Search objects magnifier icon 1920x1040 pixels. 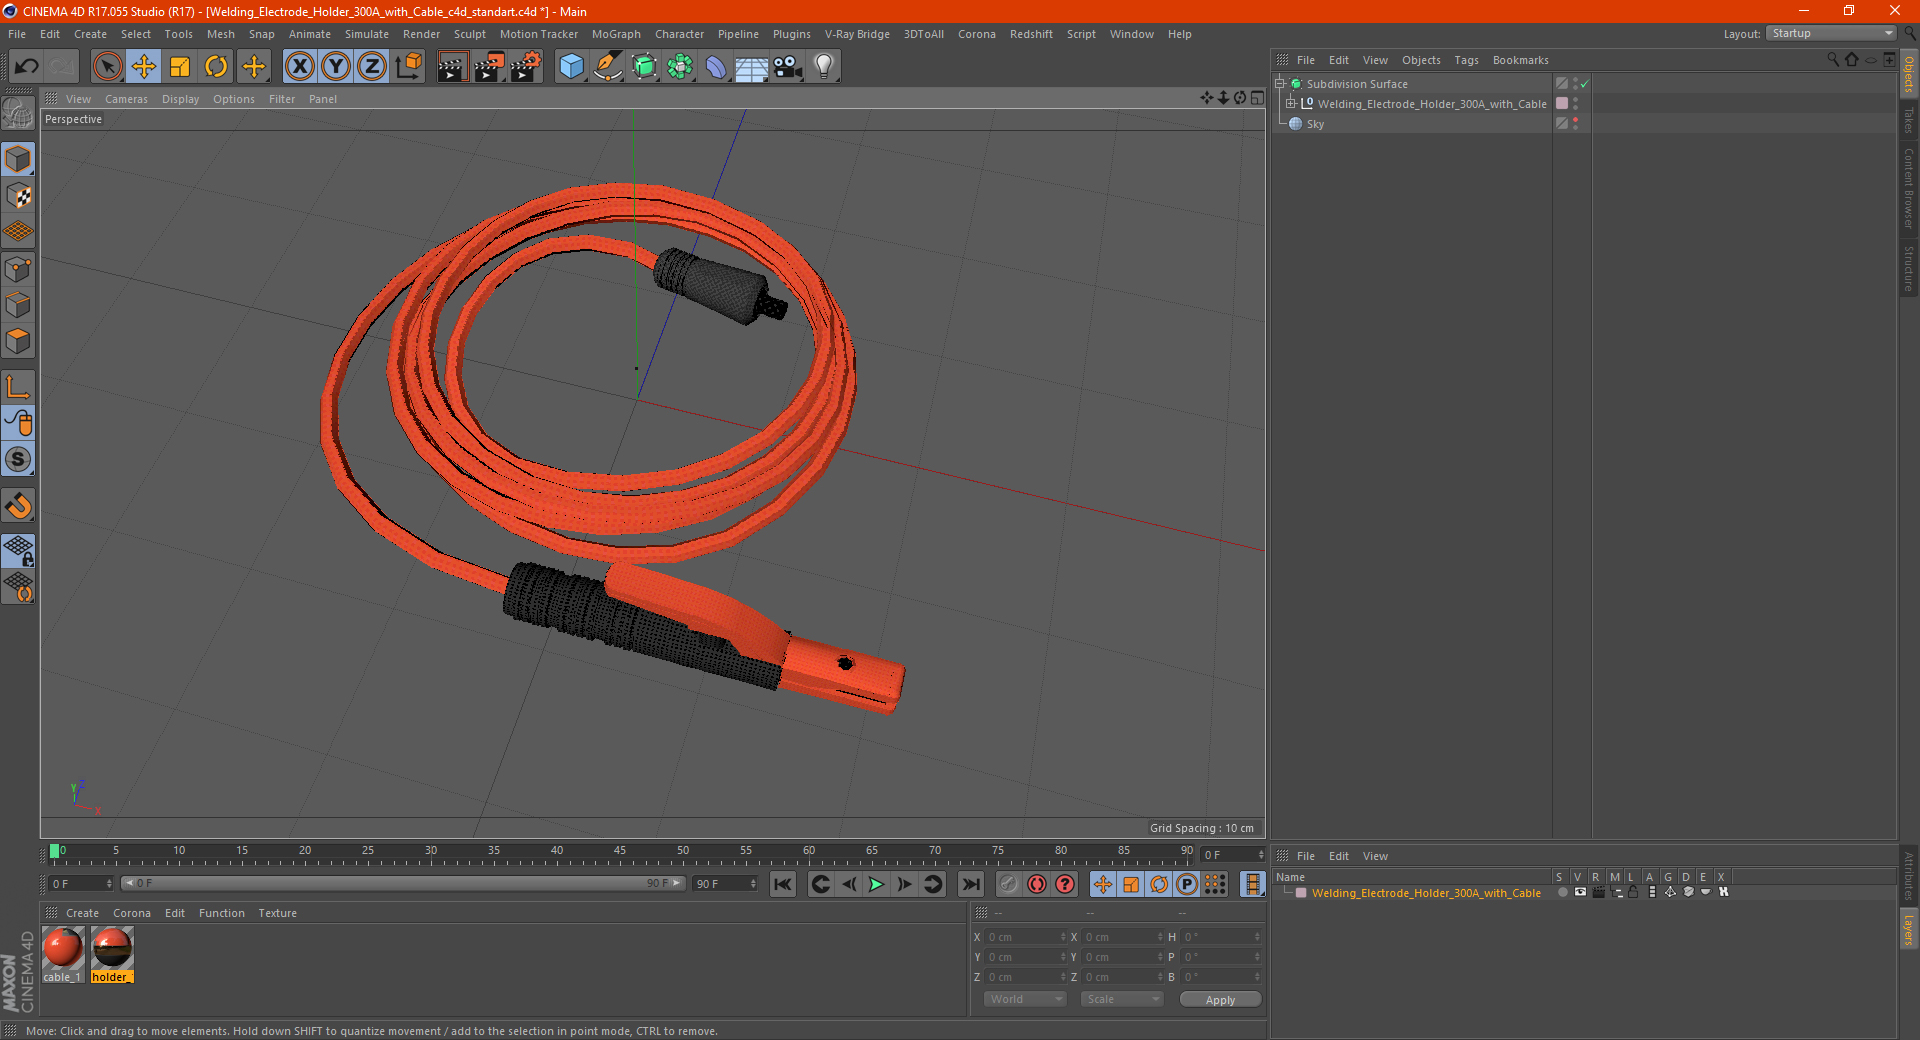(1833, 60)
